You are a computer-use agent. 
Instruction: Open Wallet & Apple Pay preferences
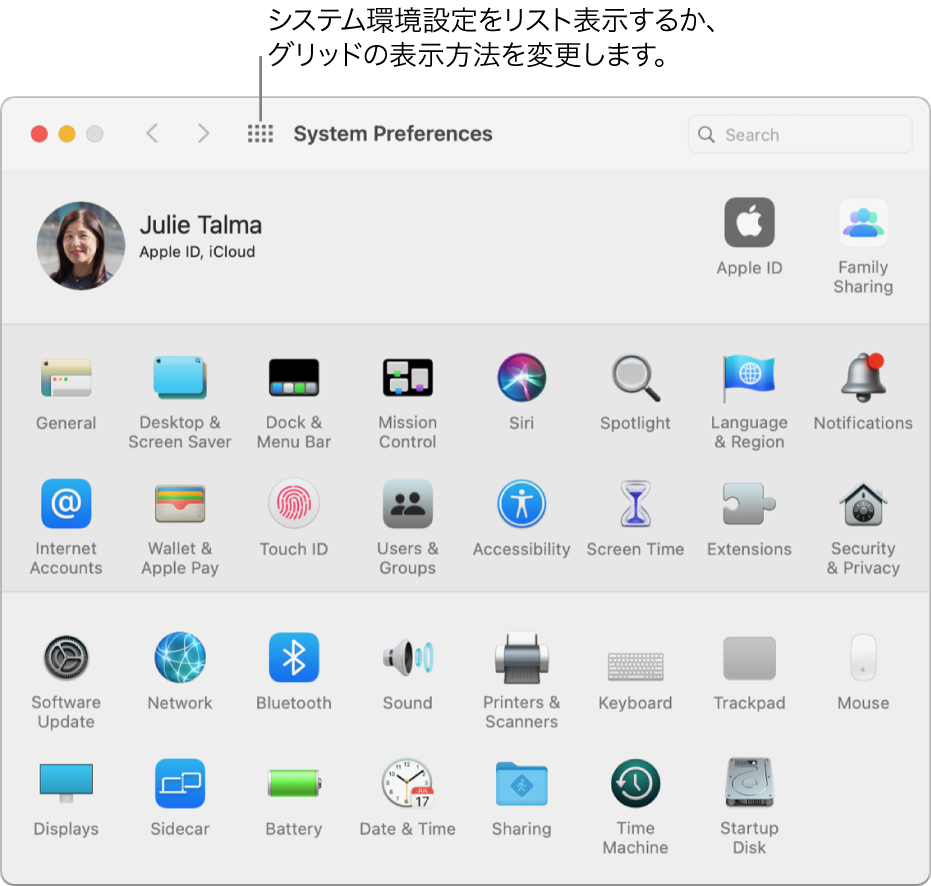(x=180, y=504)
